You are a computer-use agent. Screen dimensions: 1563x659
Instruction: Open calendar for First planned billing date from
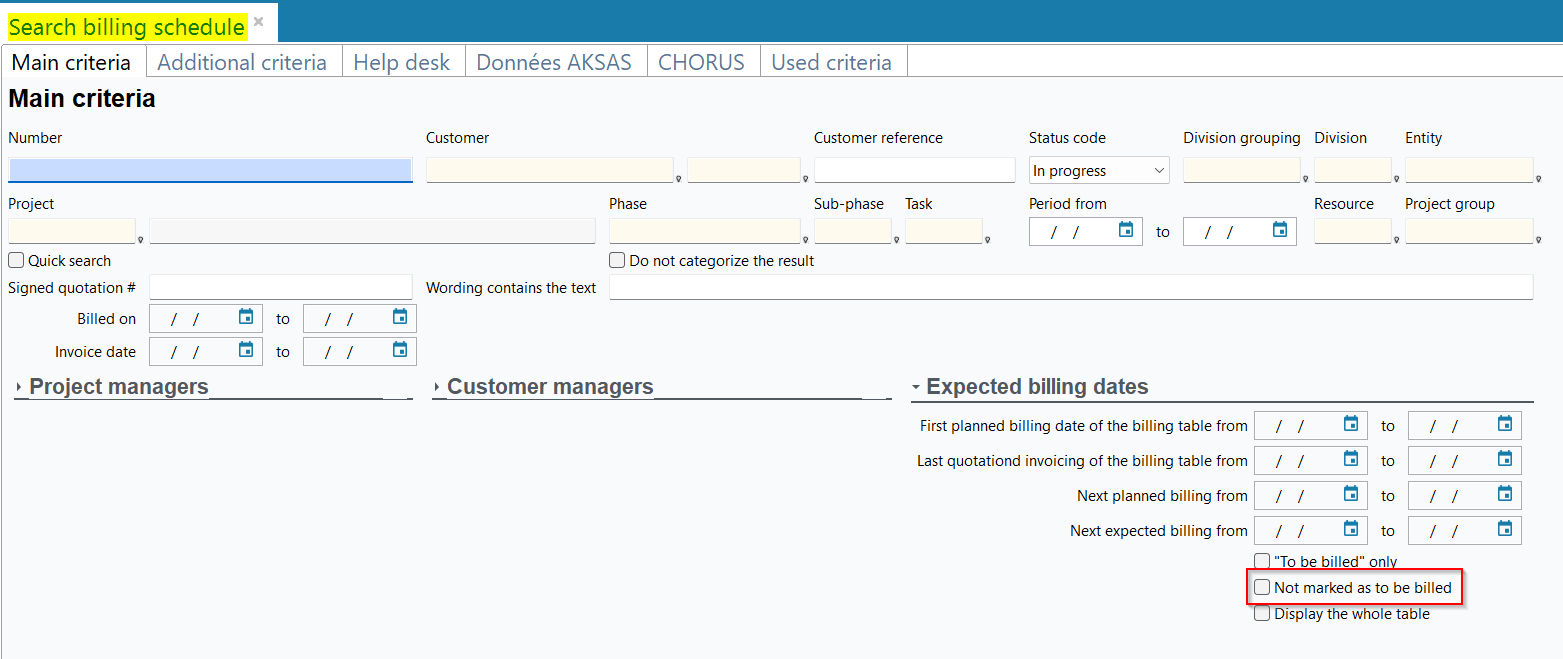tap(1351, 424)
